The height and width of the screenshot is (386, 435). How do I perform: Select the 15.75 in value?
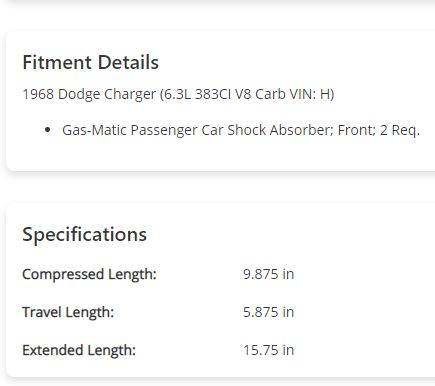(269, 350)
